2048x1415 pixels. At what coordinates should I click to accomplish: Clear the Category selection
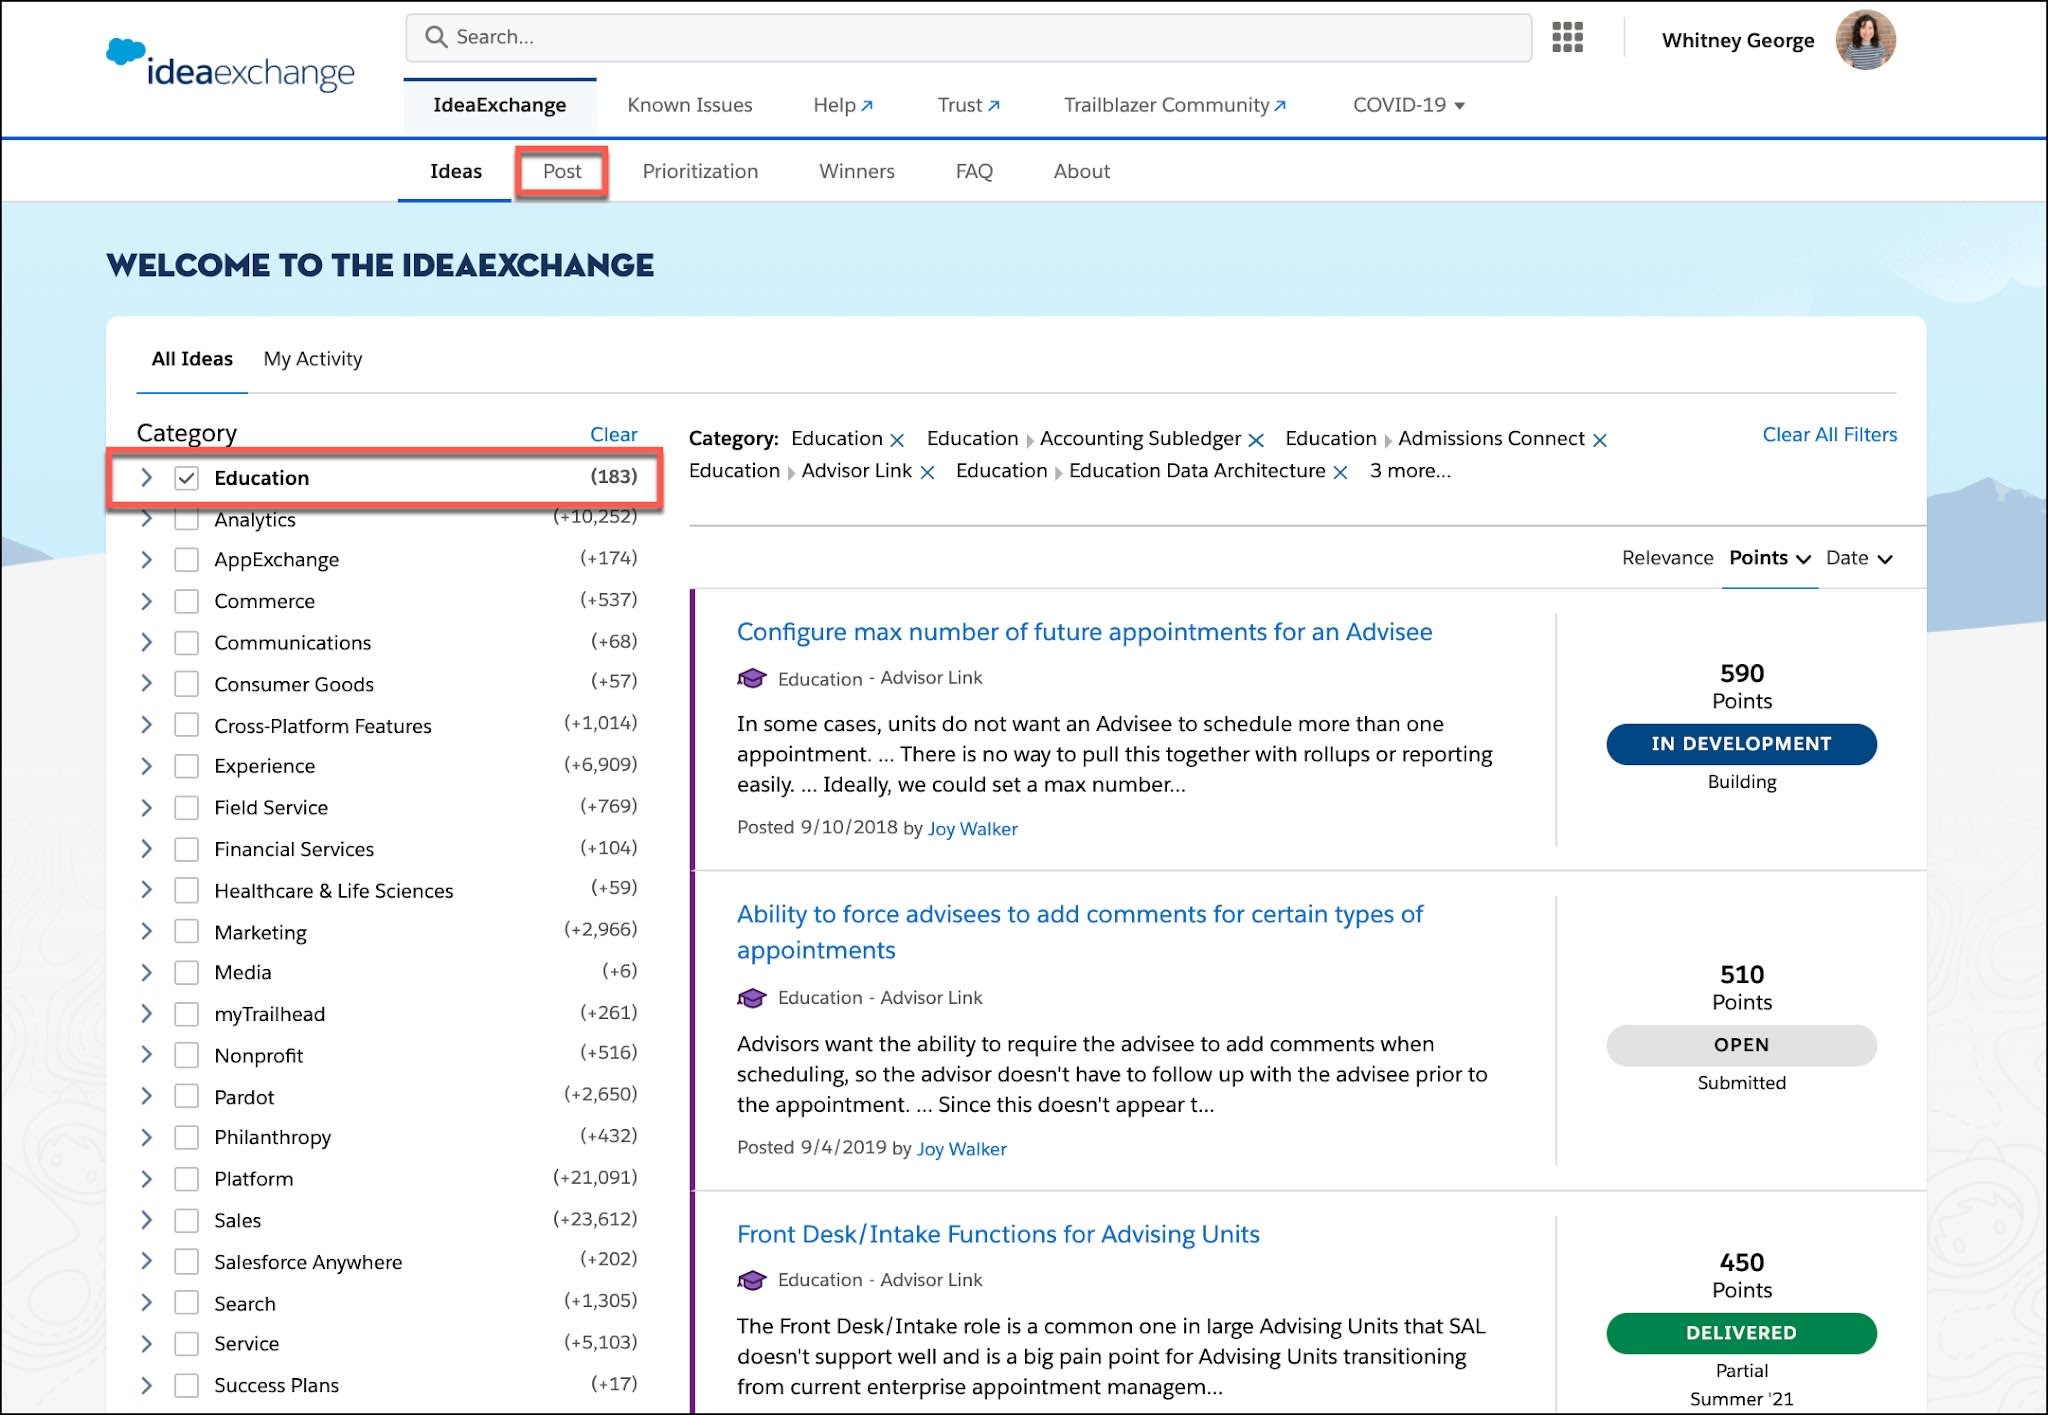[613, 434]
